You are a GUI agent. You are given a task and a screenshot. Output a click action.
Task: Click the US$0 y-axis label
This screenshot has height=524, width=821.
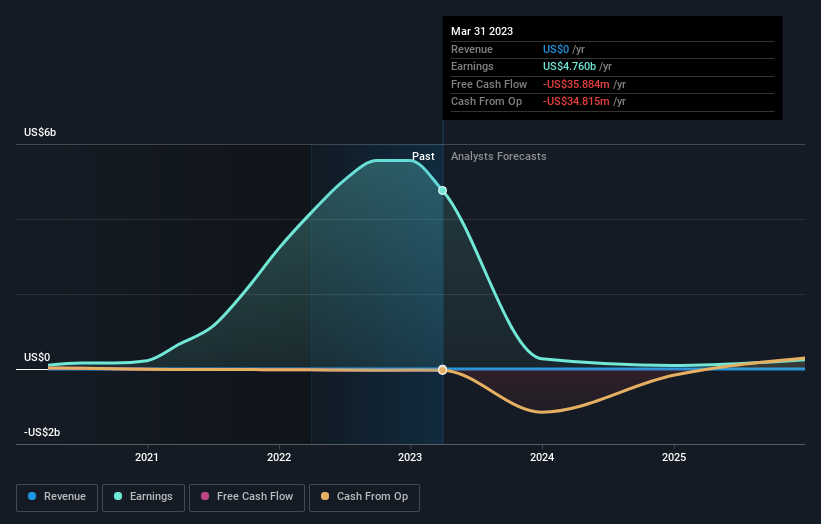(37, 358)
